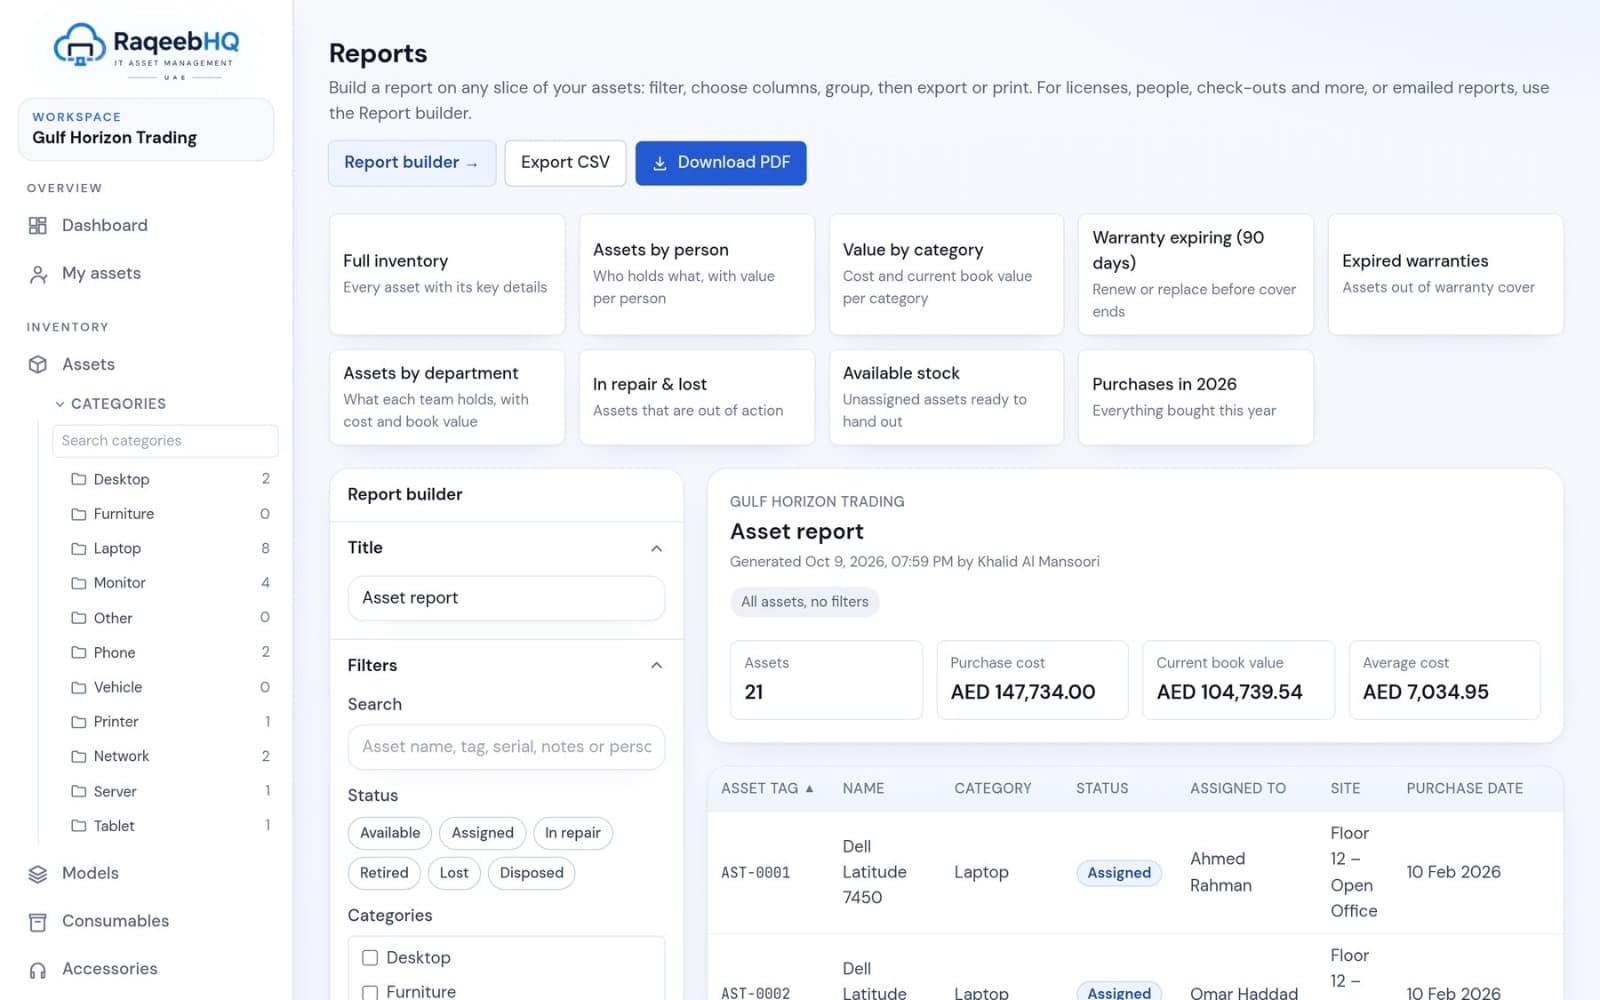Viewport: 1600px width, 1000px height.
Task: Open the Assets inventory page
Action: (x=146, y=365)
